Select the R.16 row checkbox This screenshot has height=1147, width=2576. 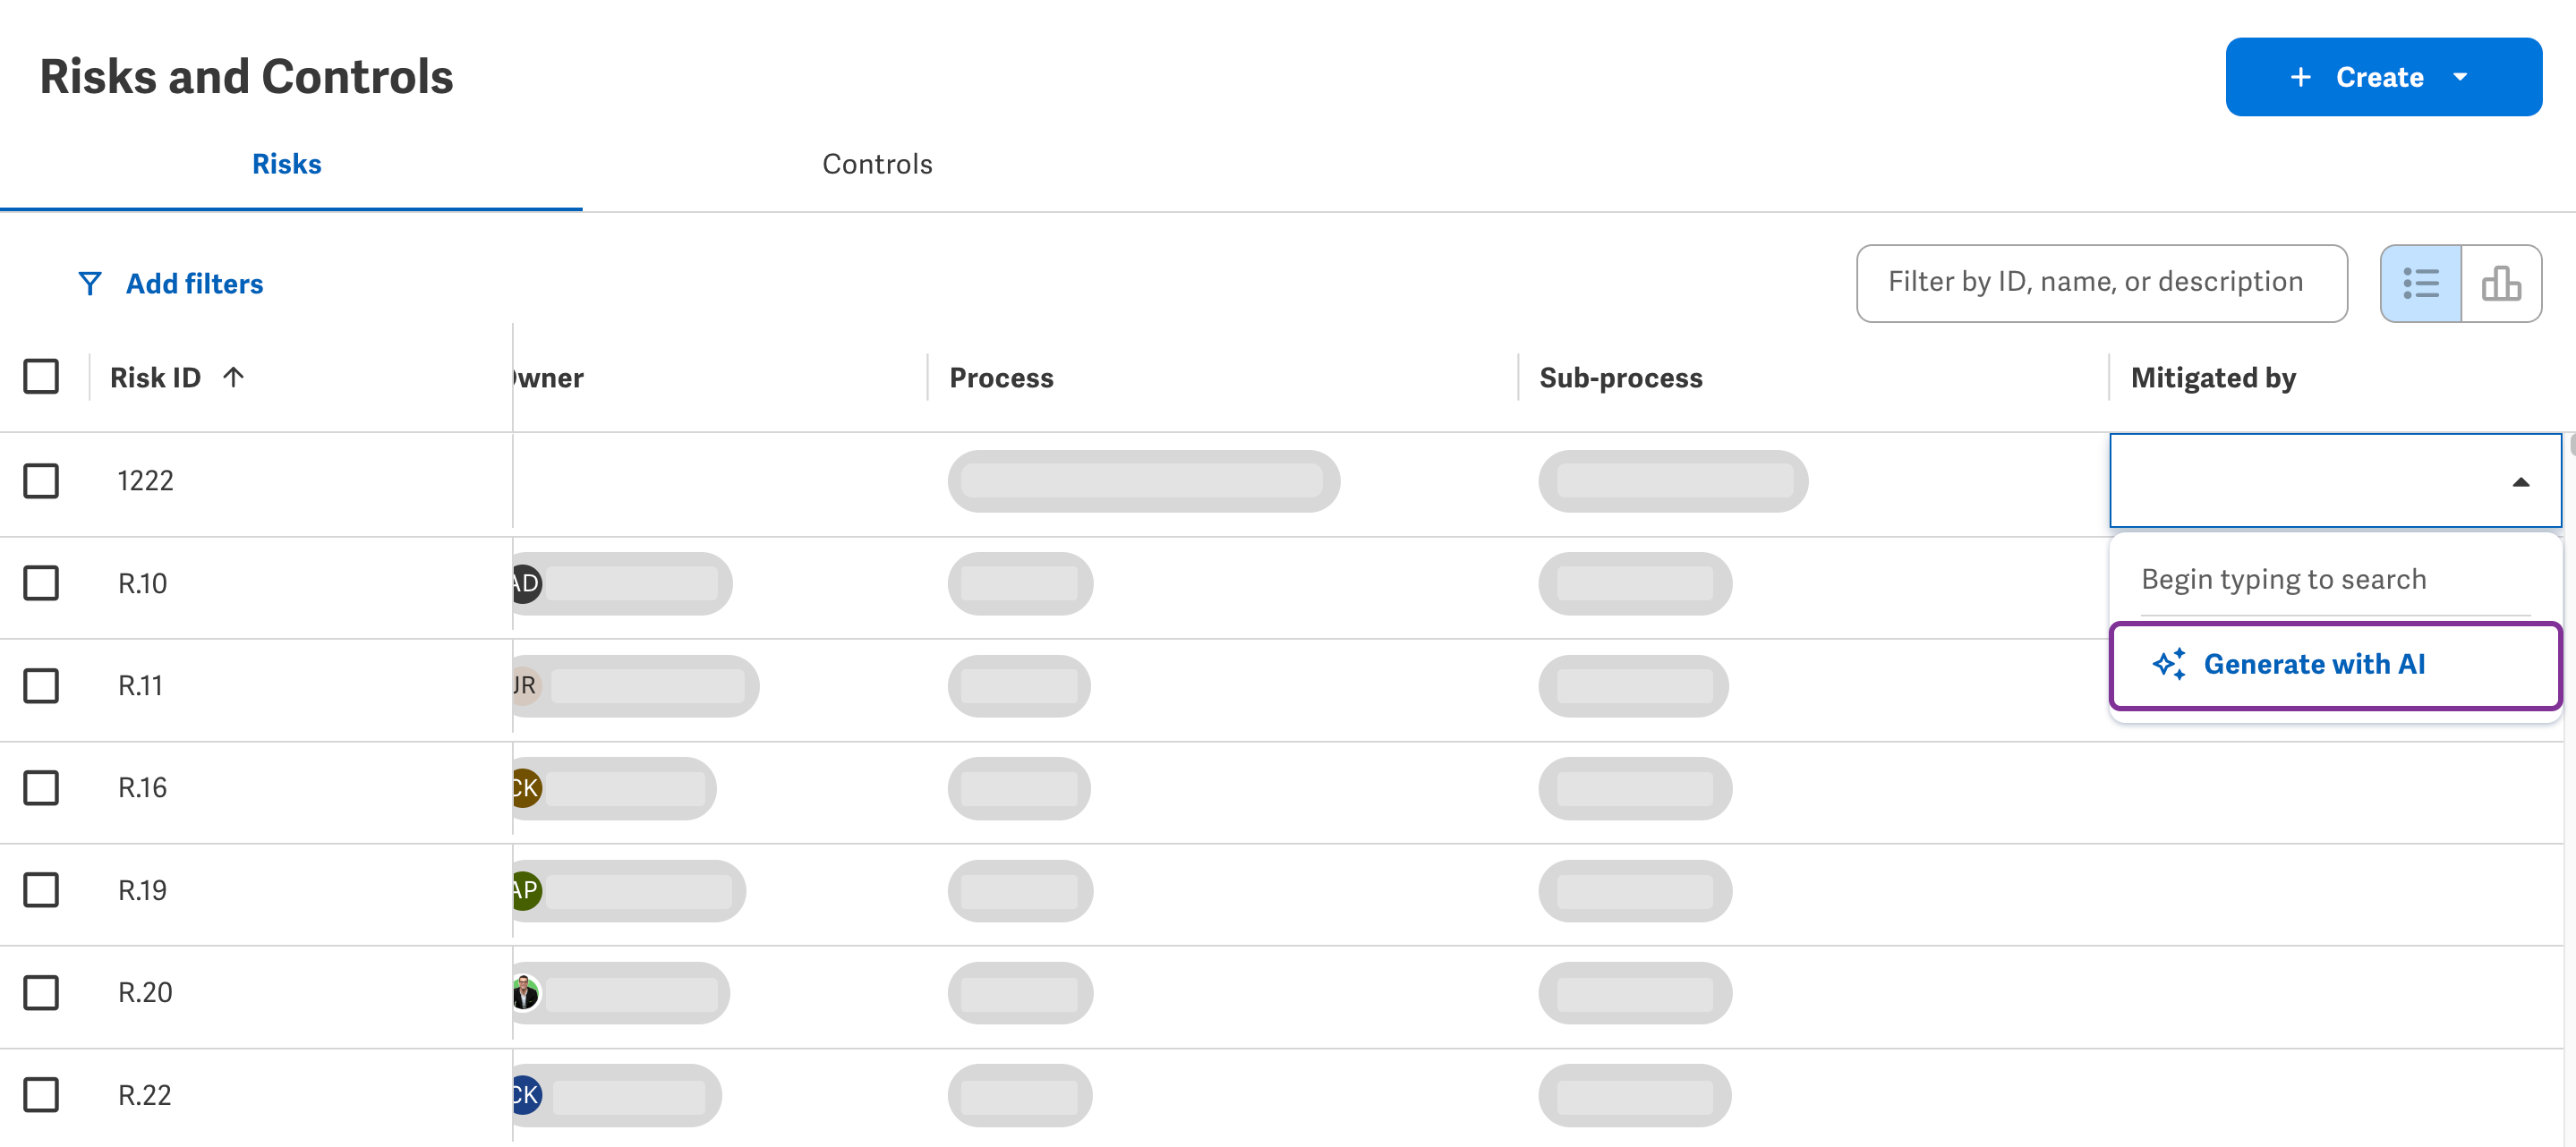[41, 788]
